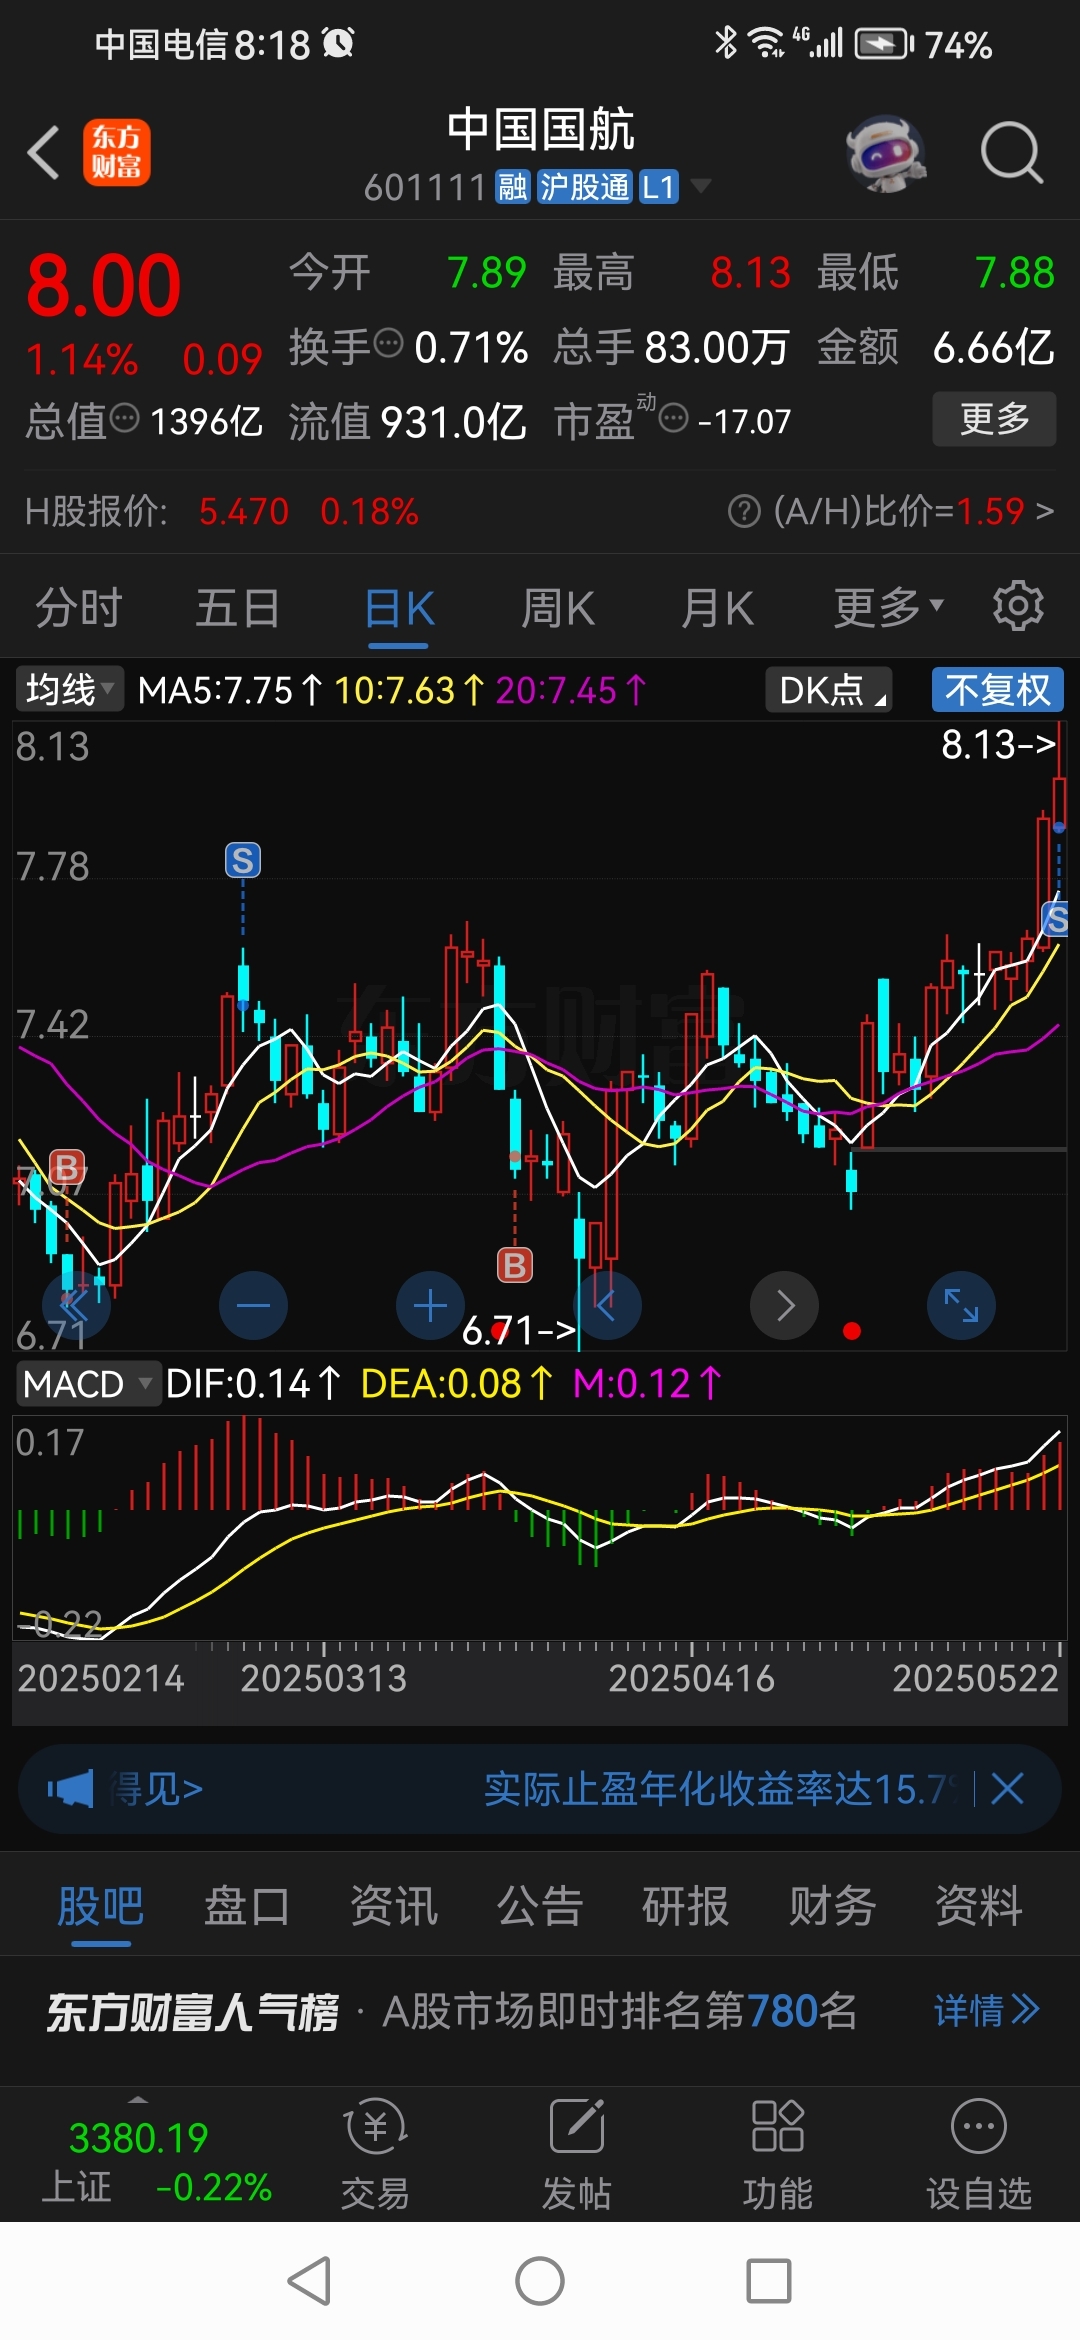Switch to the 财务 tab

coord(833,1905)
